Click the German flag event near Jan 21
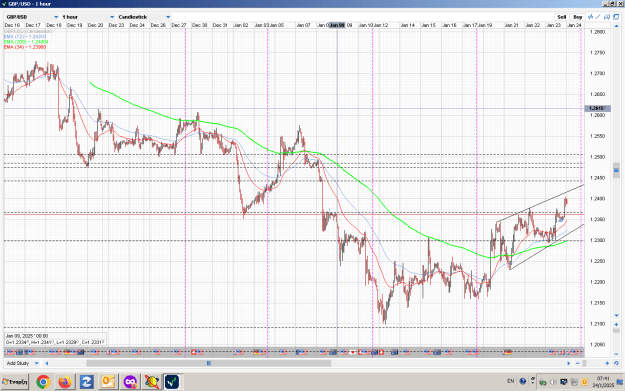 508,352
